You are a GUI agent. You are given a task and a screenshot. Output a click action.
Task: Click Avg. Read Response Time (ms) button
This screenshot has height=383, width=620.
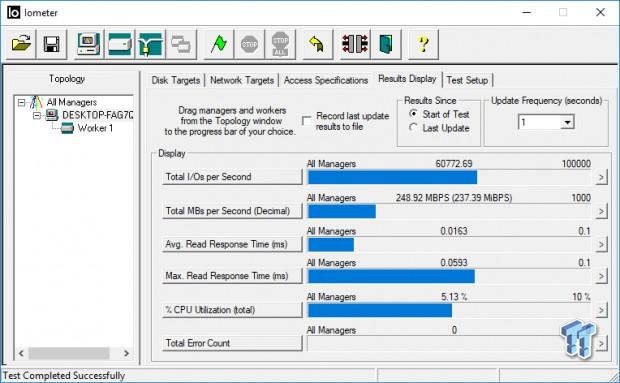pos(232,244)
